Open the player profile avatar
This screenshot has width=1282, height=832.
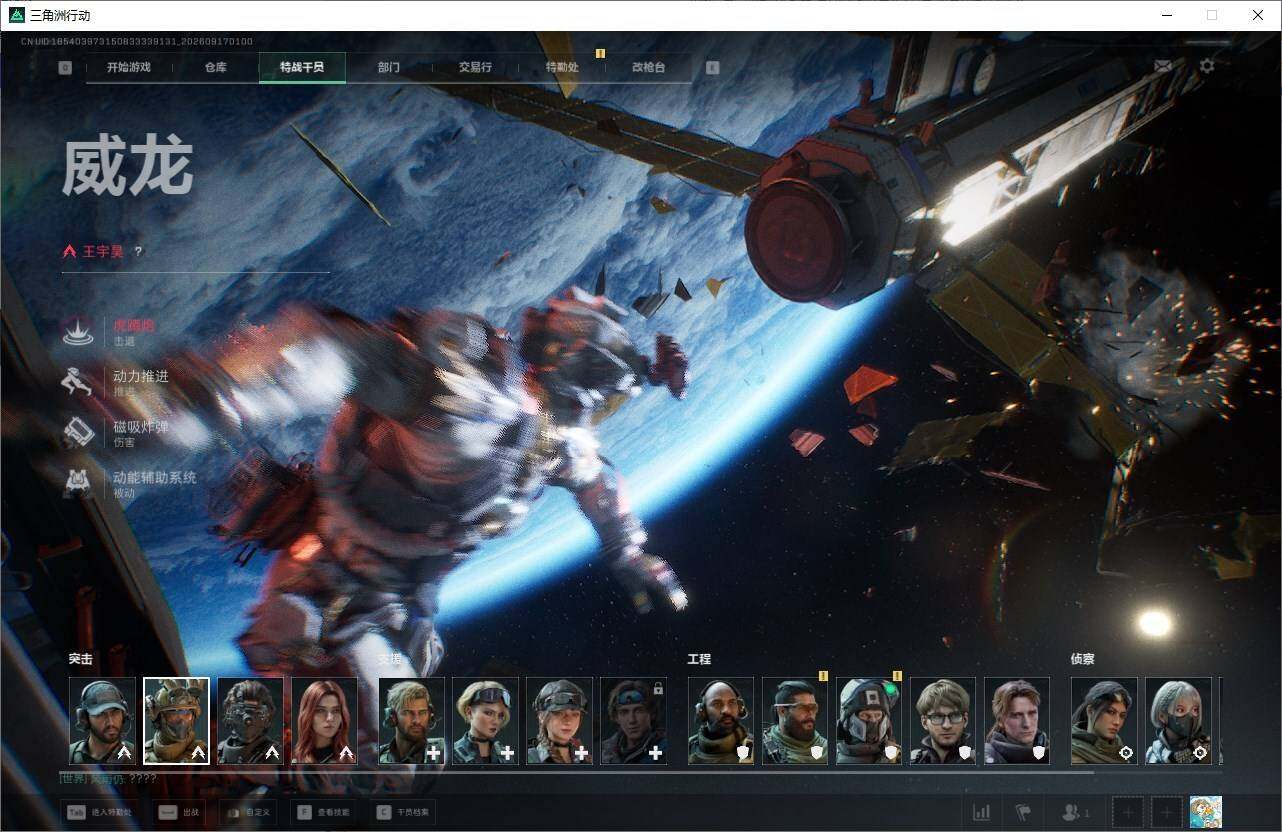[1206, 812]
